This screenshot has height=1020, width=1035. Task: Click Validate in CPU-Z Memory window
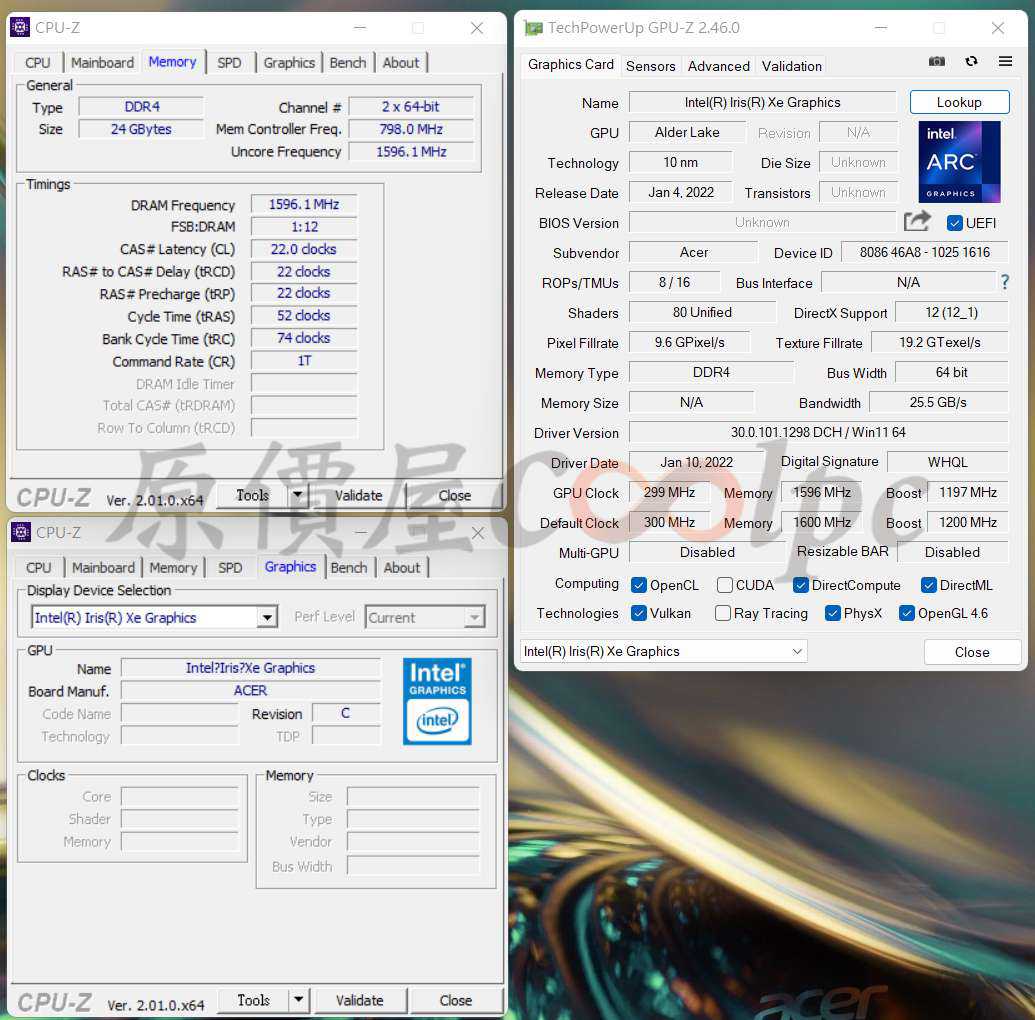[x=358, y=495]
